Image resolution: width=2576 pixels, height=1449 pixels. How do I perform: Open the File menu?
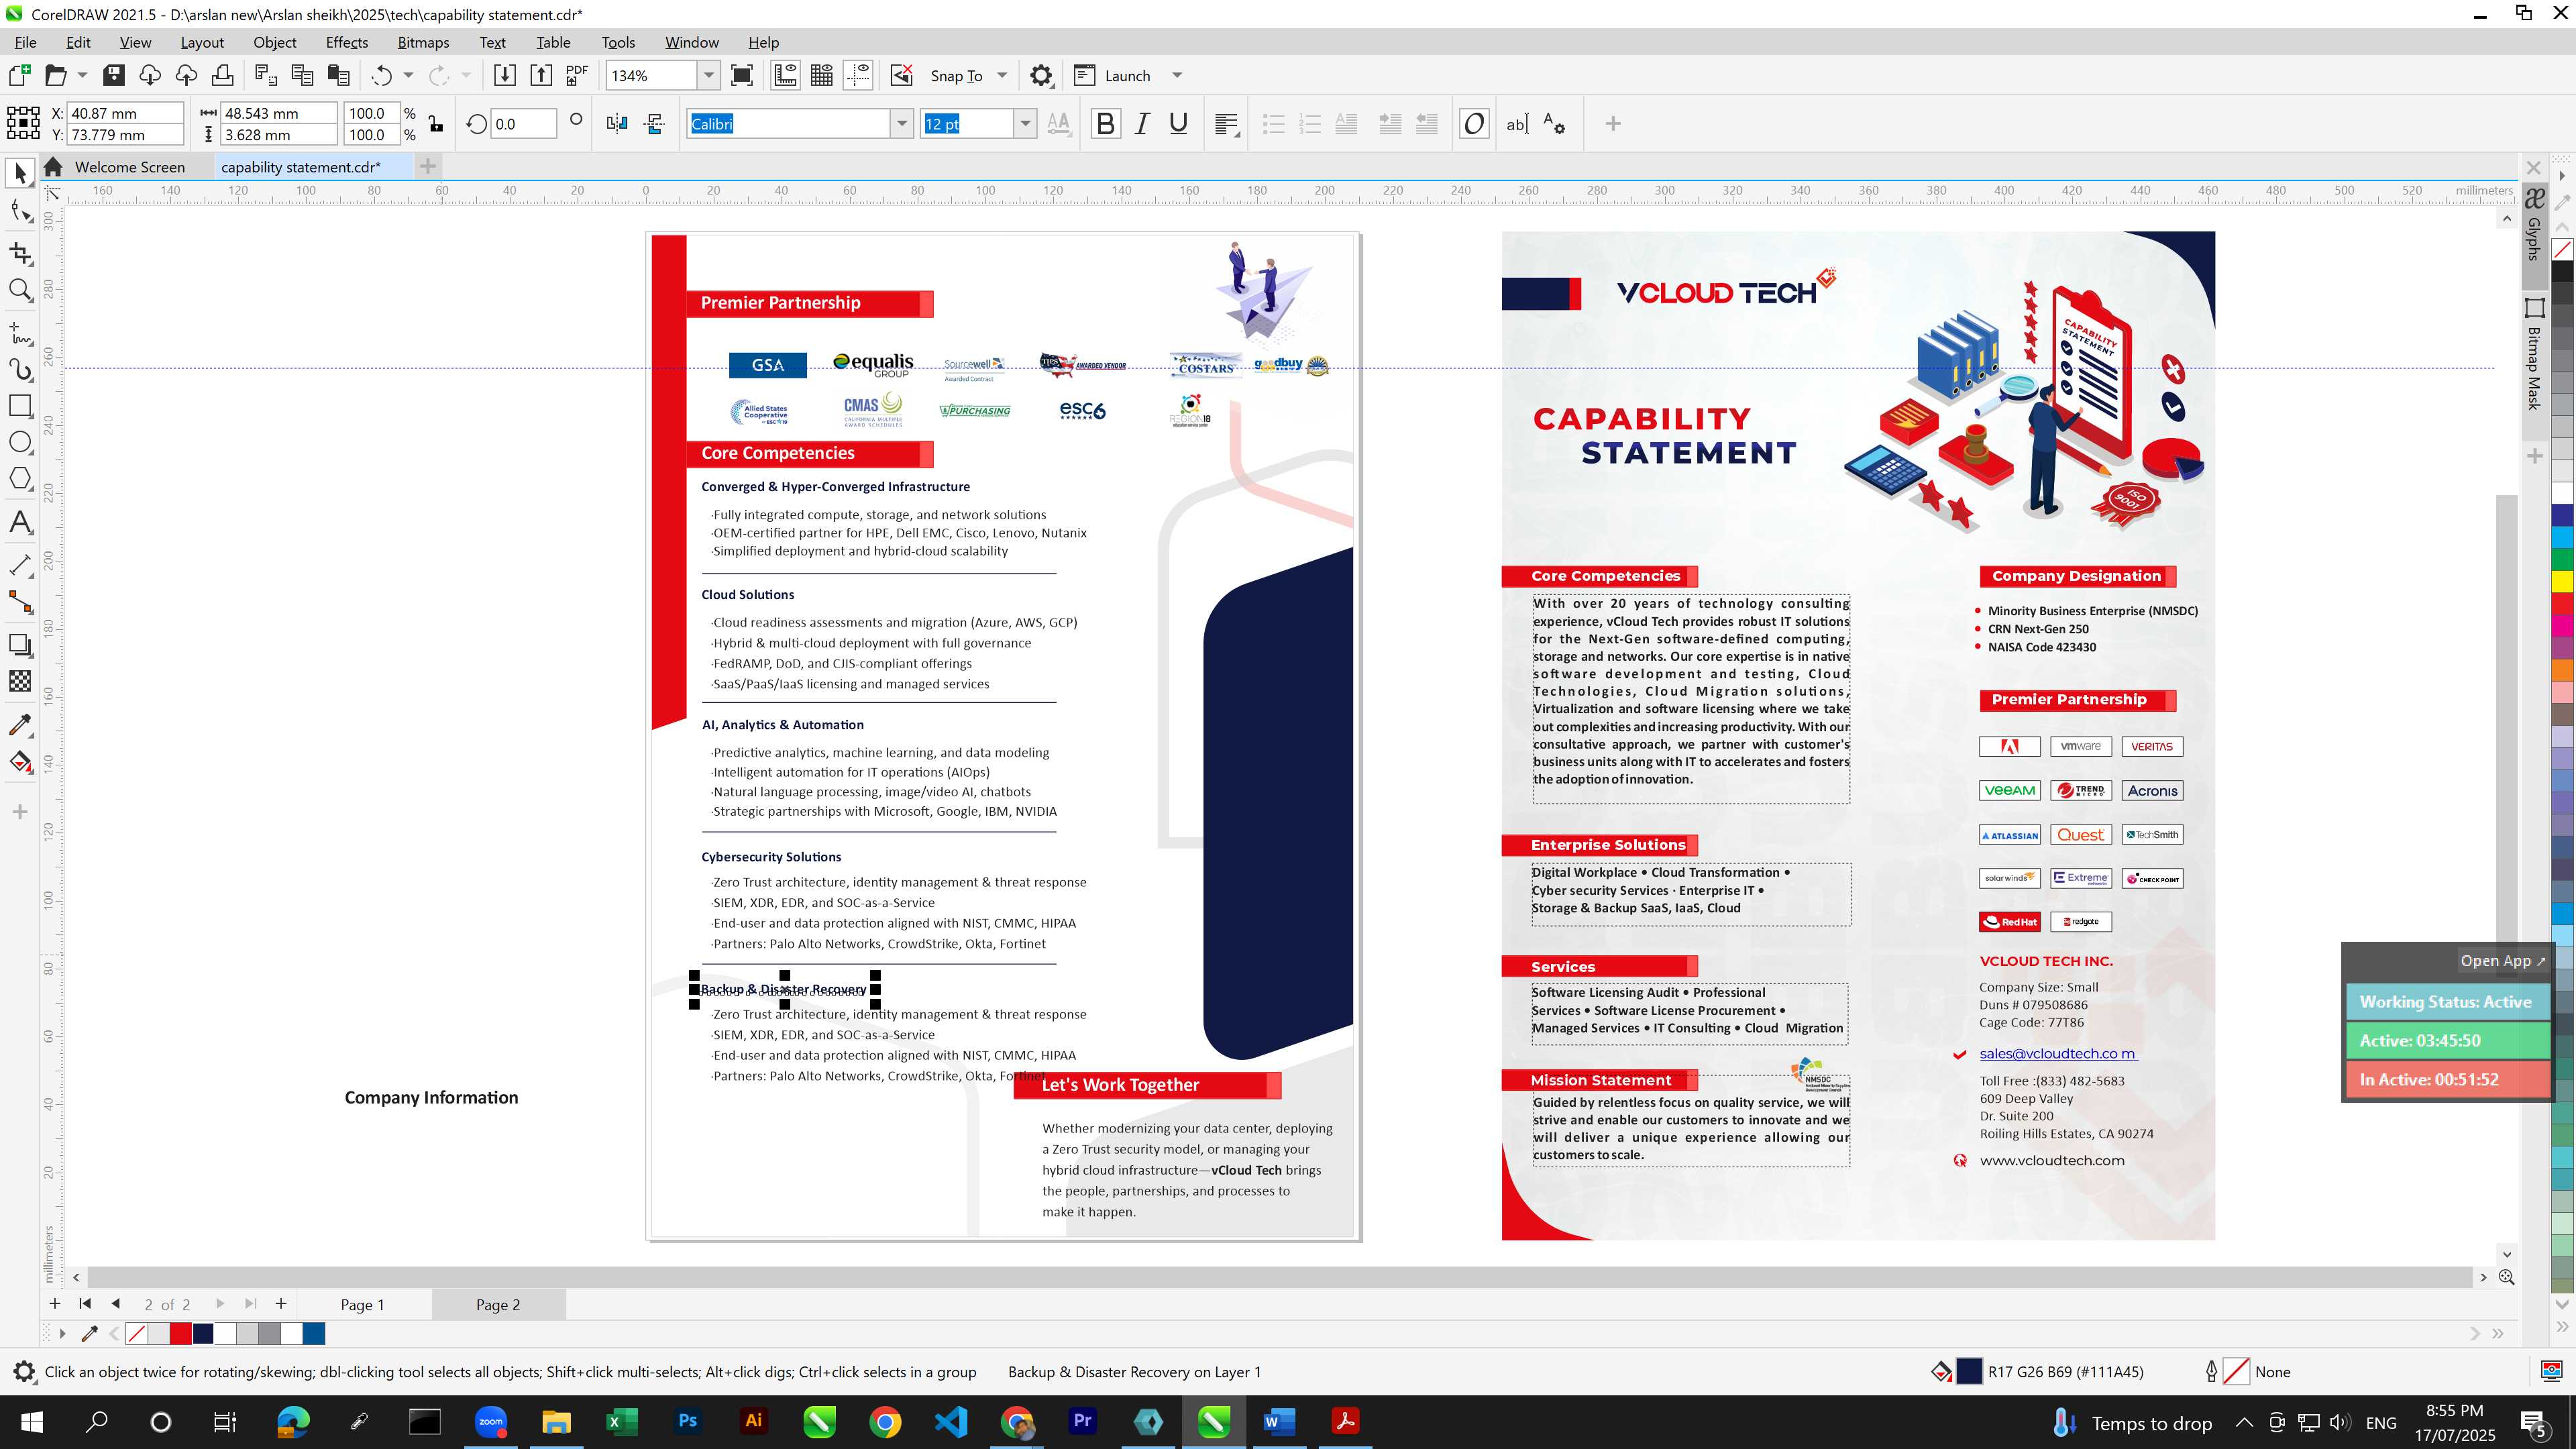coord(25,42)
